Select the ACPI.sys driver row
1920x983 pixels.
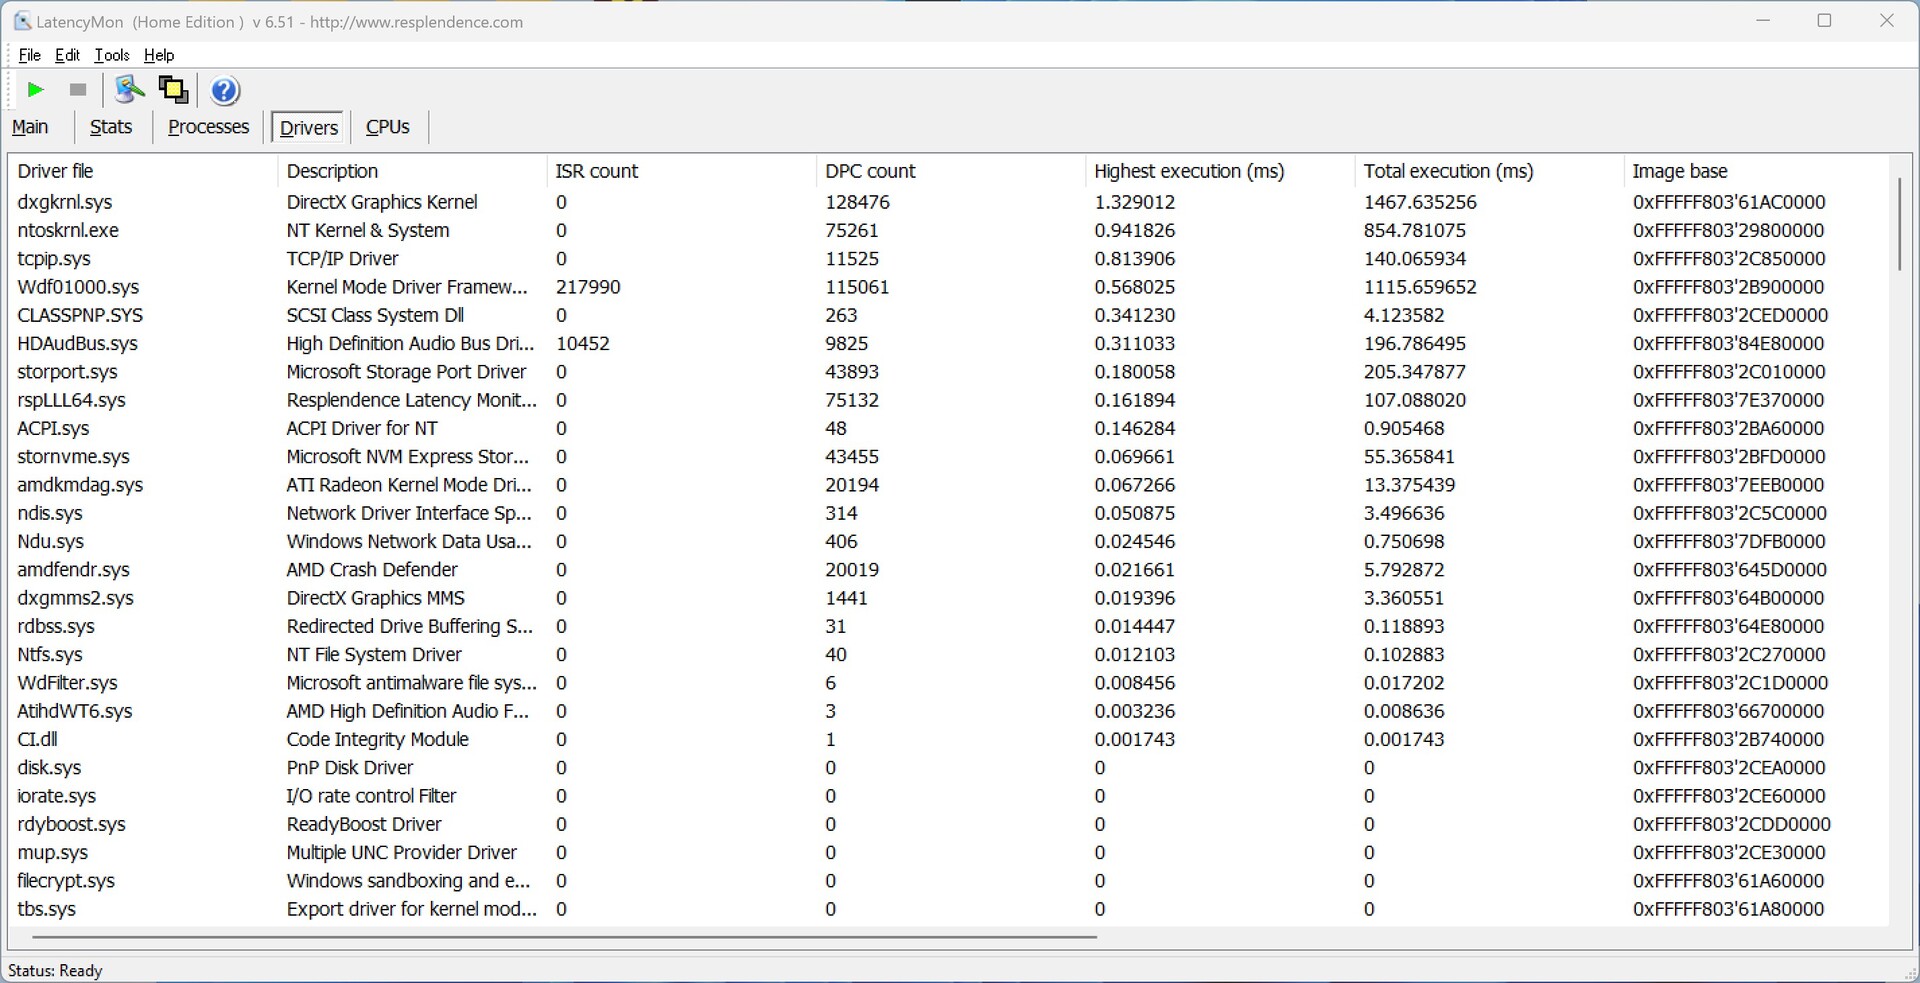(948, 428)
